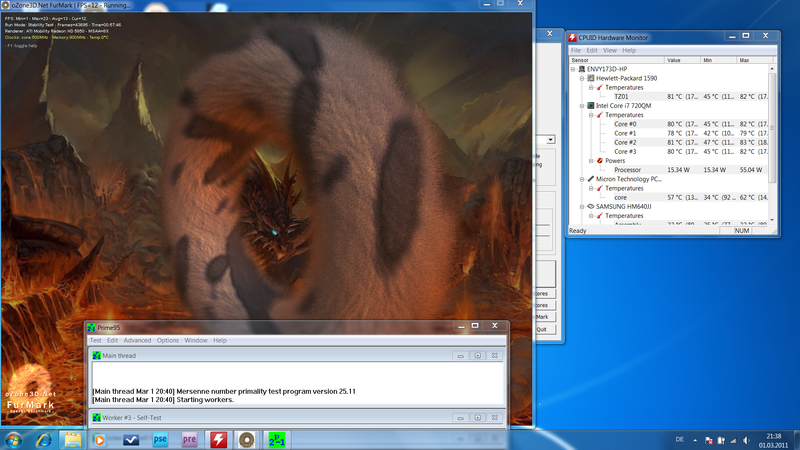Open Prime95 Test menu
Image resolution: width=800 pixels, height=450 pixels.
[x=95, y=340]
